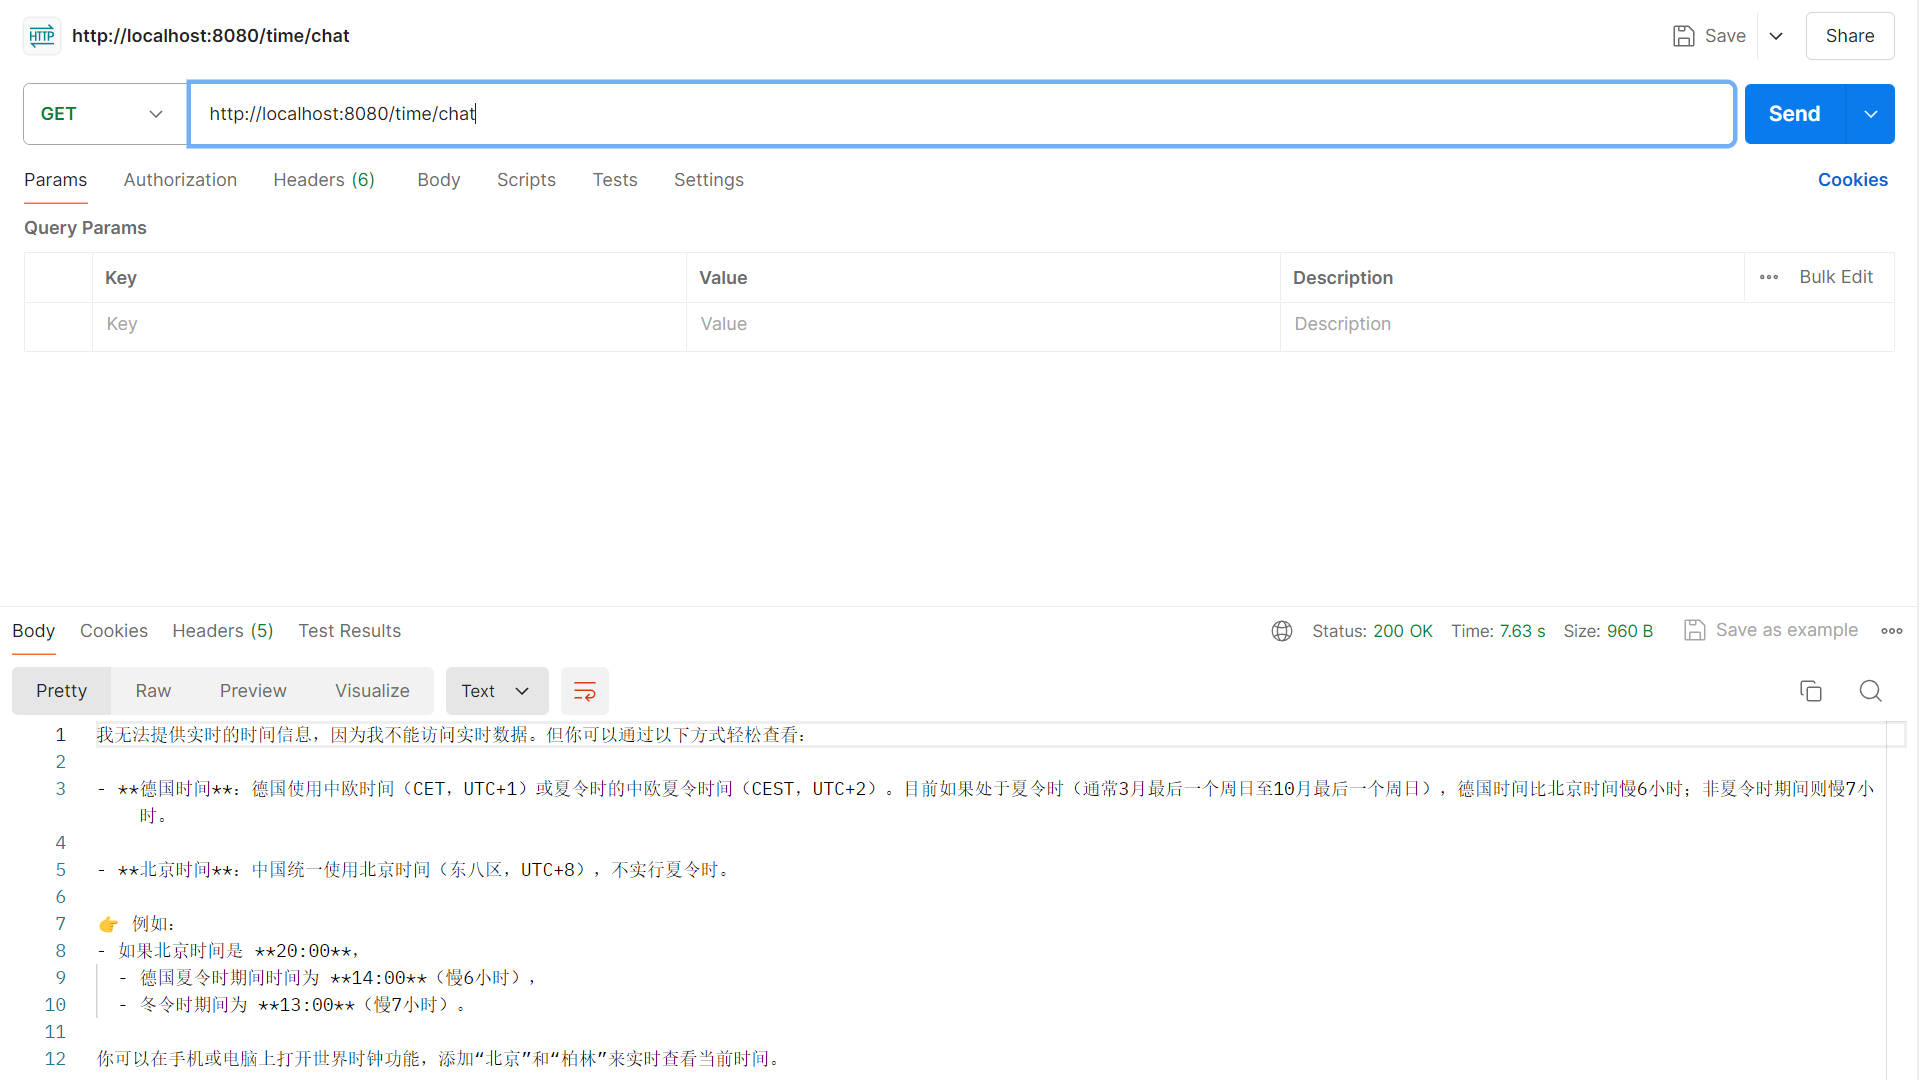
Task: Open the Text format dropdown
Action: tap(497, 691)
